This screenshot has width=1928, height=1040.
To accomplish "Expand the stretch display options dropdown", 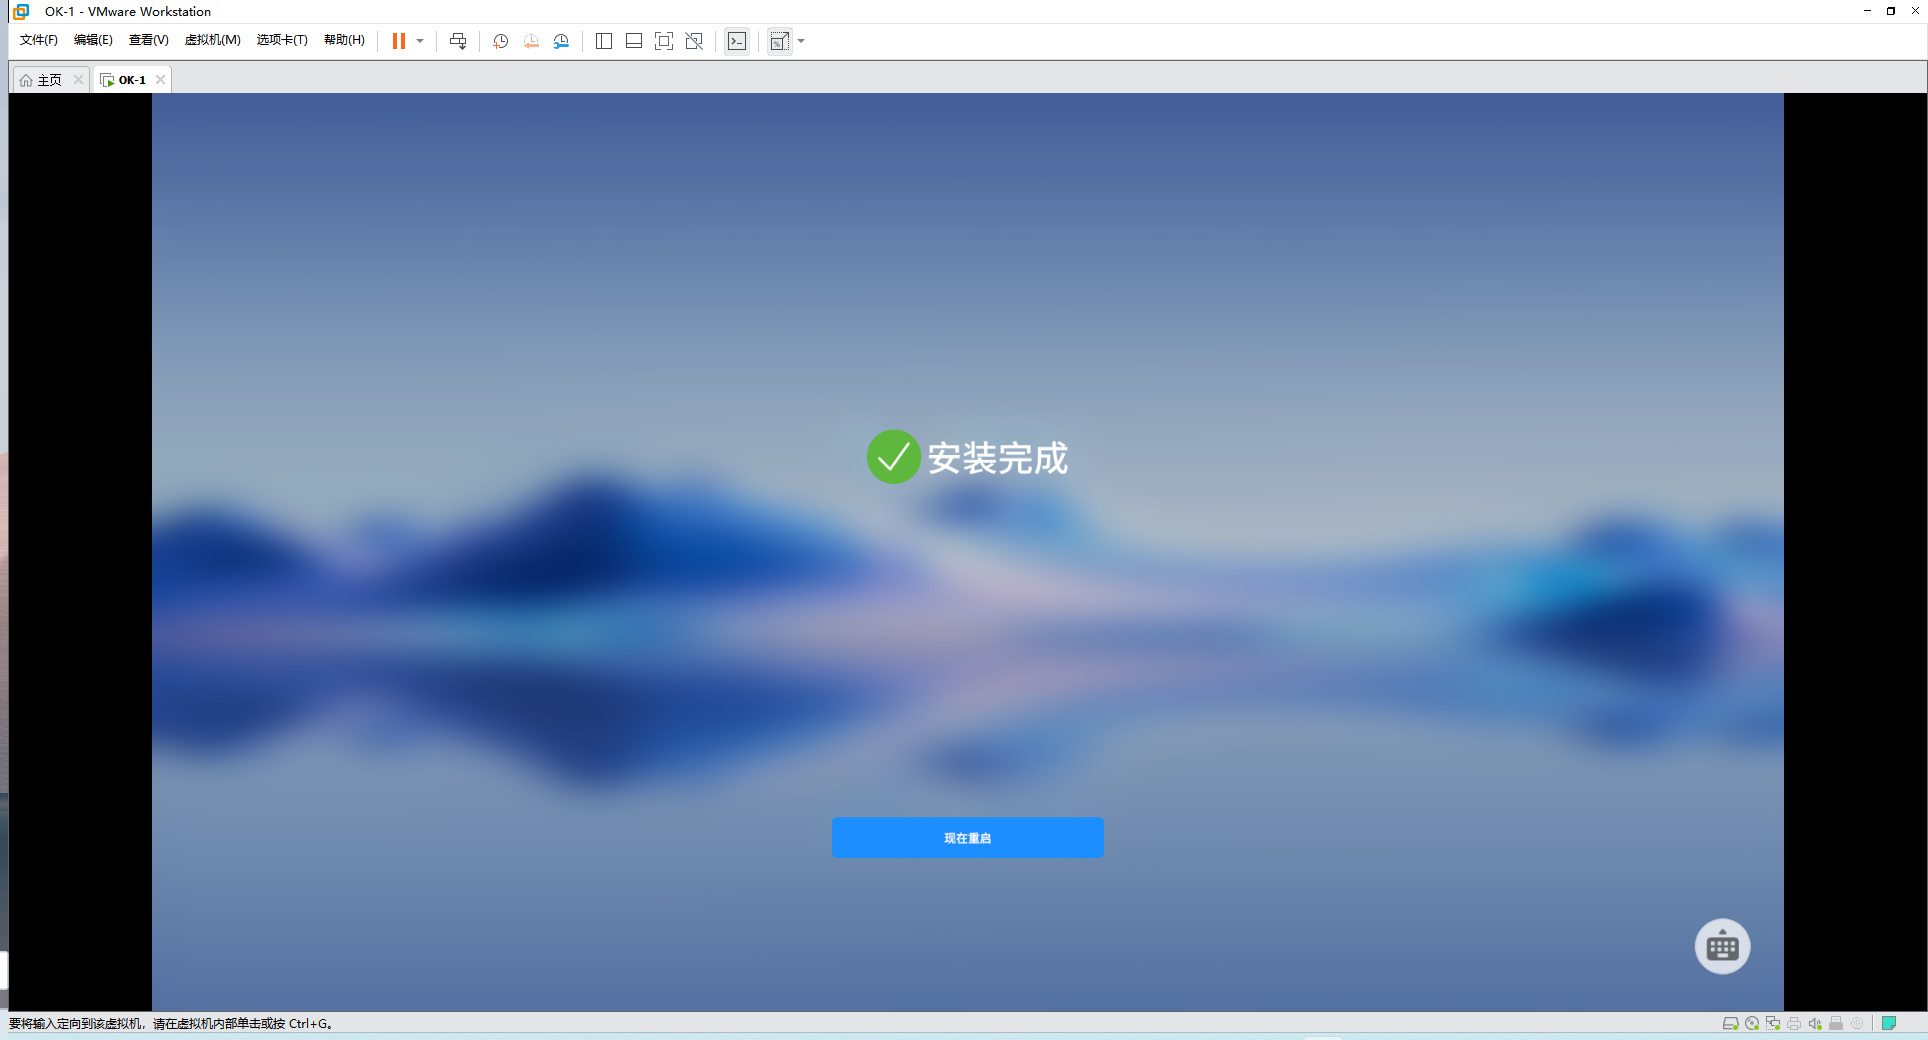I will coord(801,41).
